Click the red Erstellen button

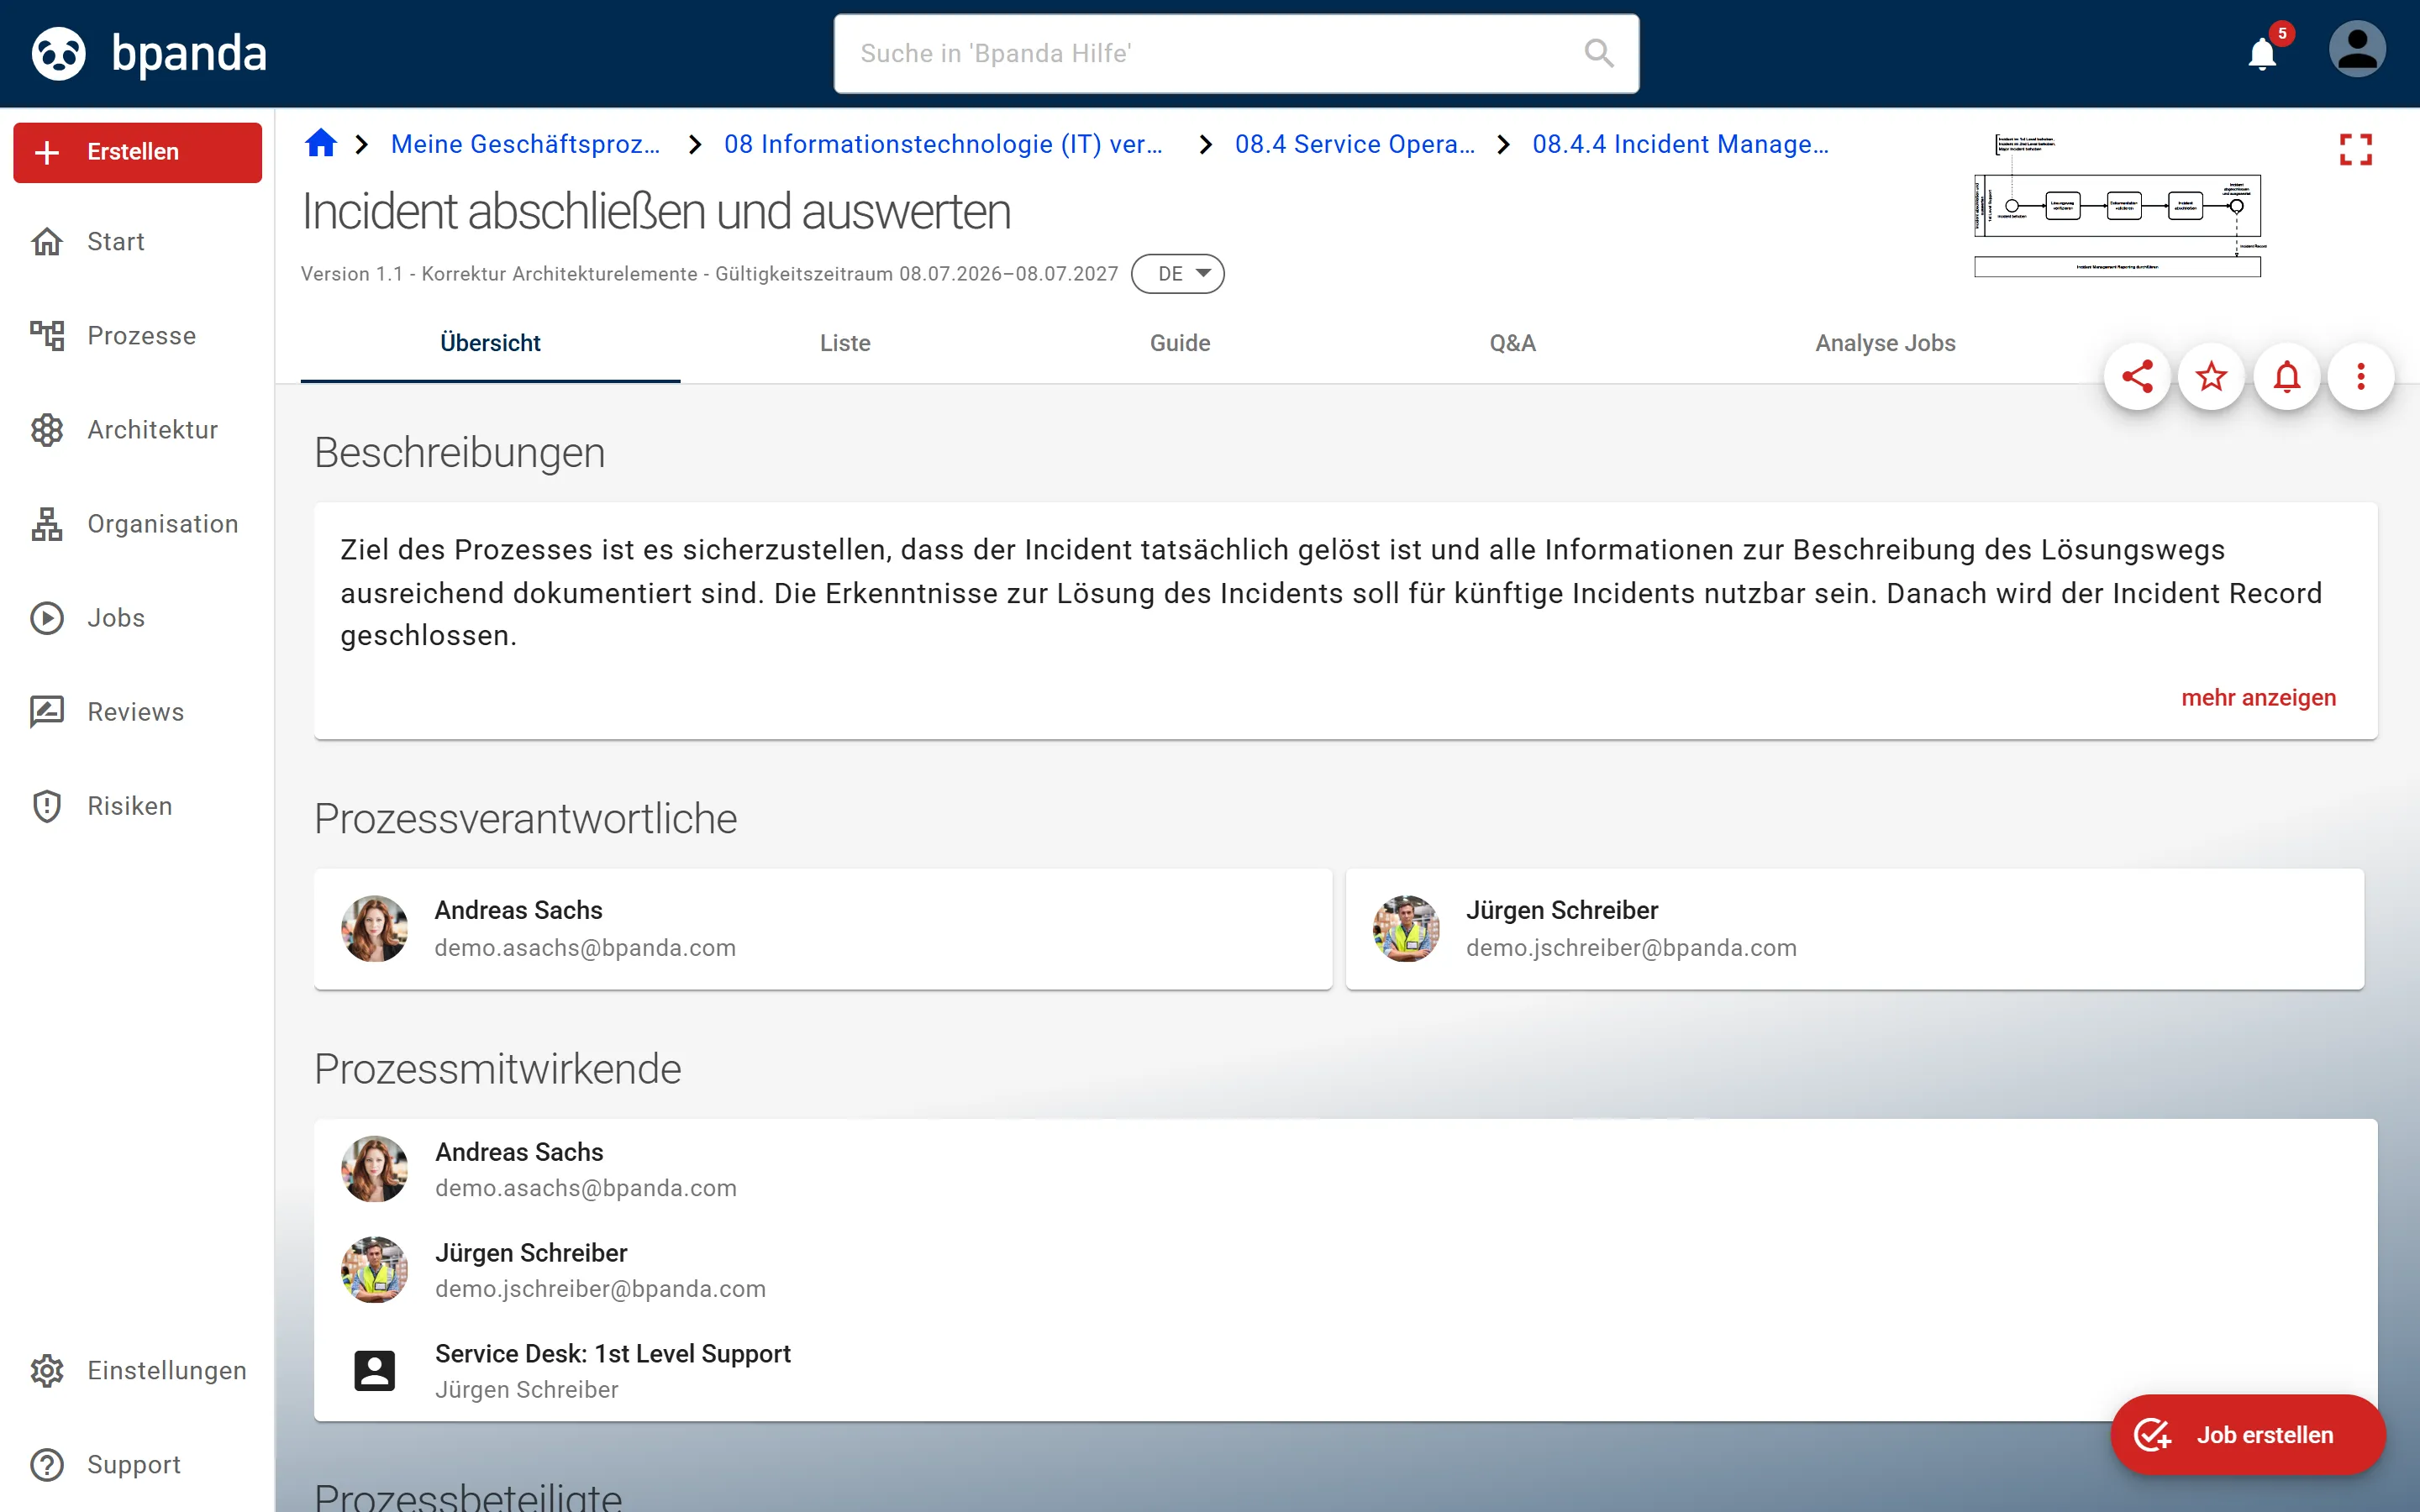coord(137,153)
